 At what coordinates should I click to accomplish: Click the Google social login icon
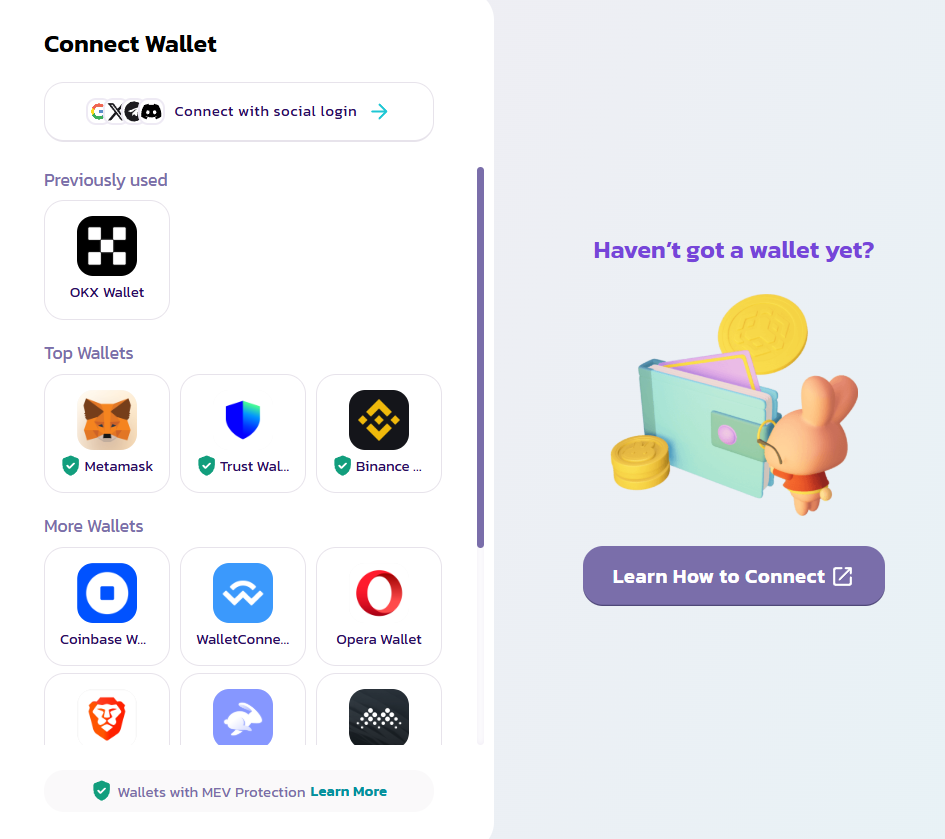pos(98,112)
